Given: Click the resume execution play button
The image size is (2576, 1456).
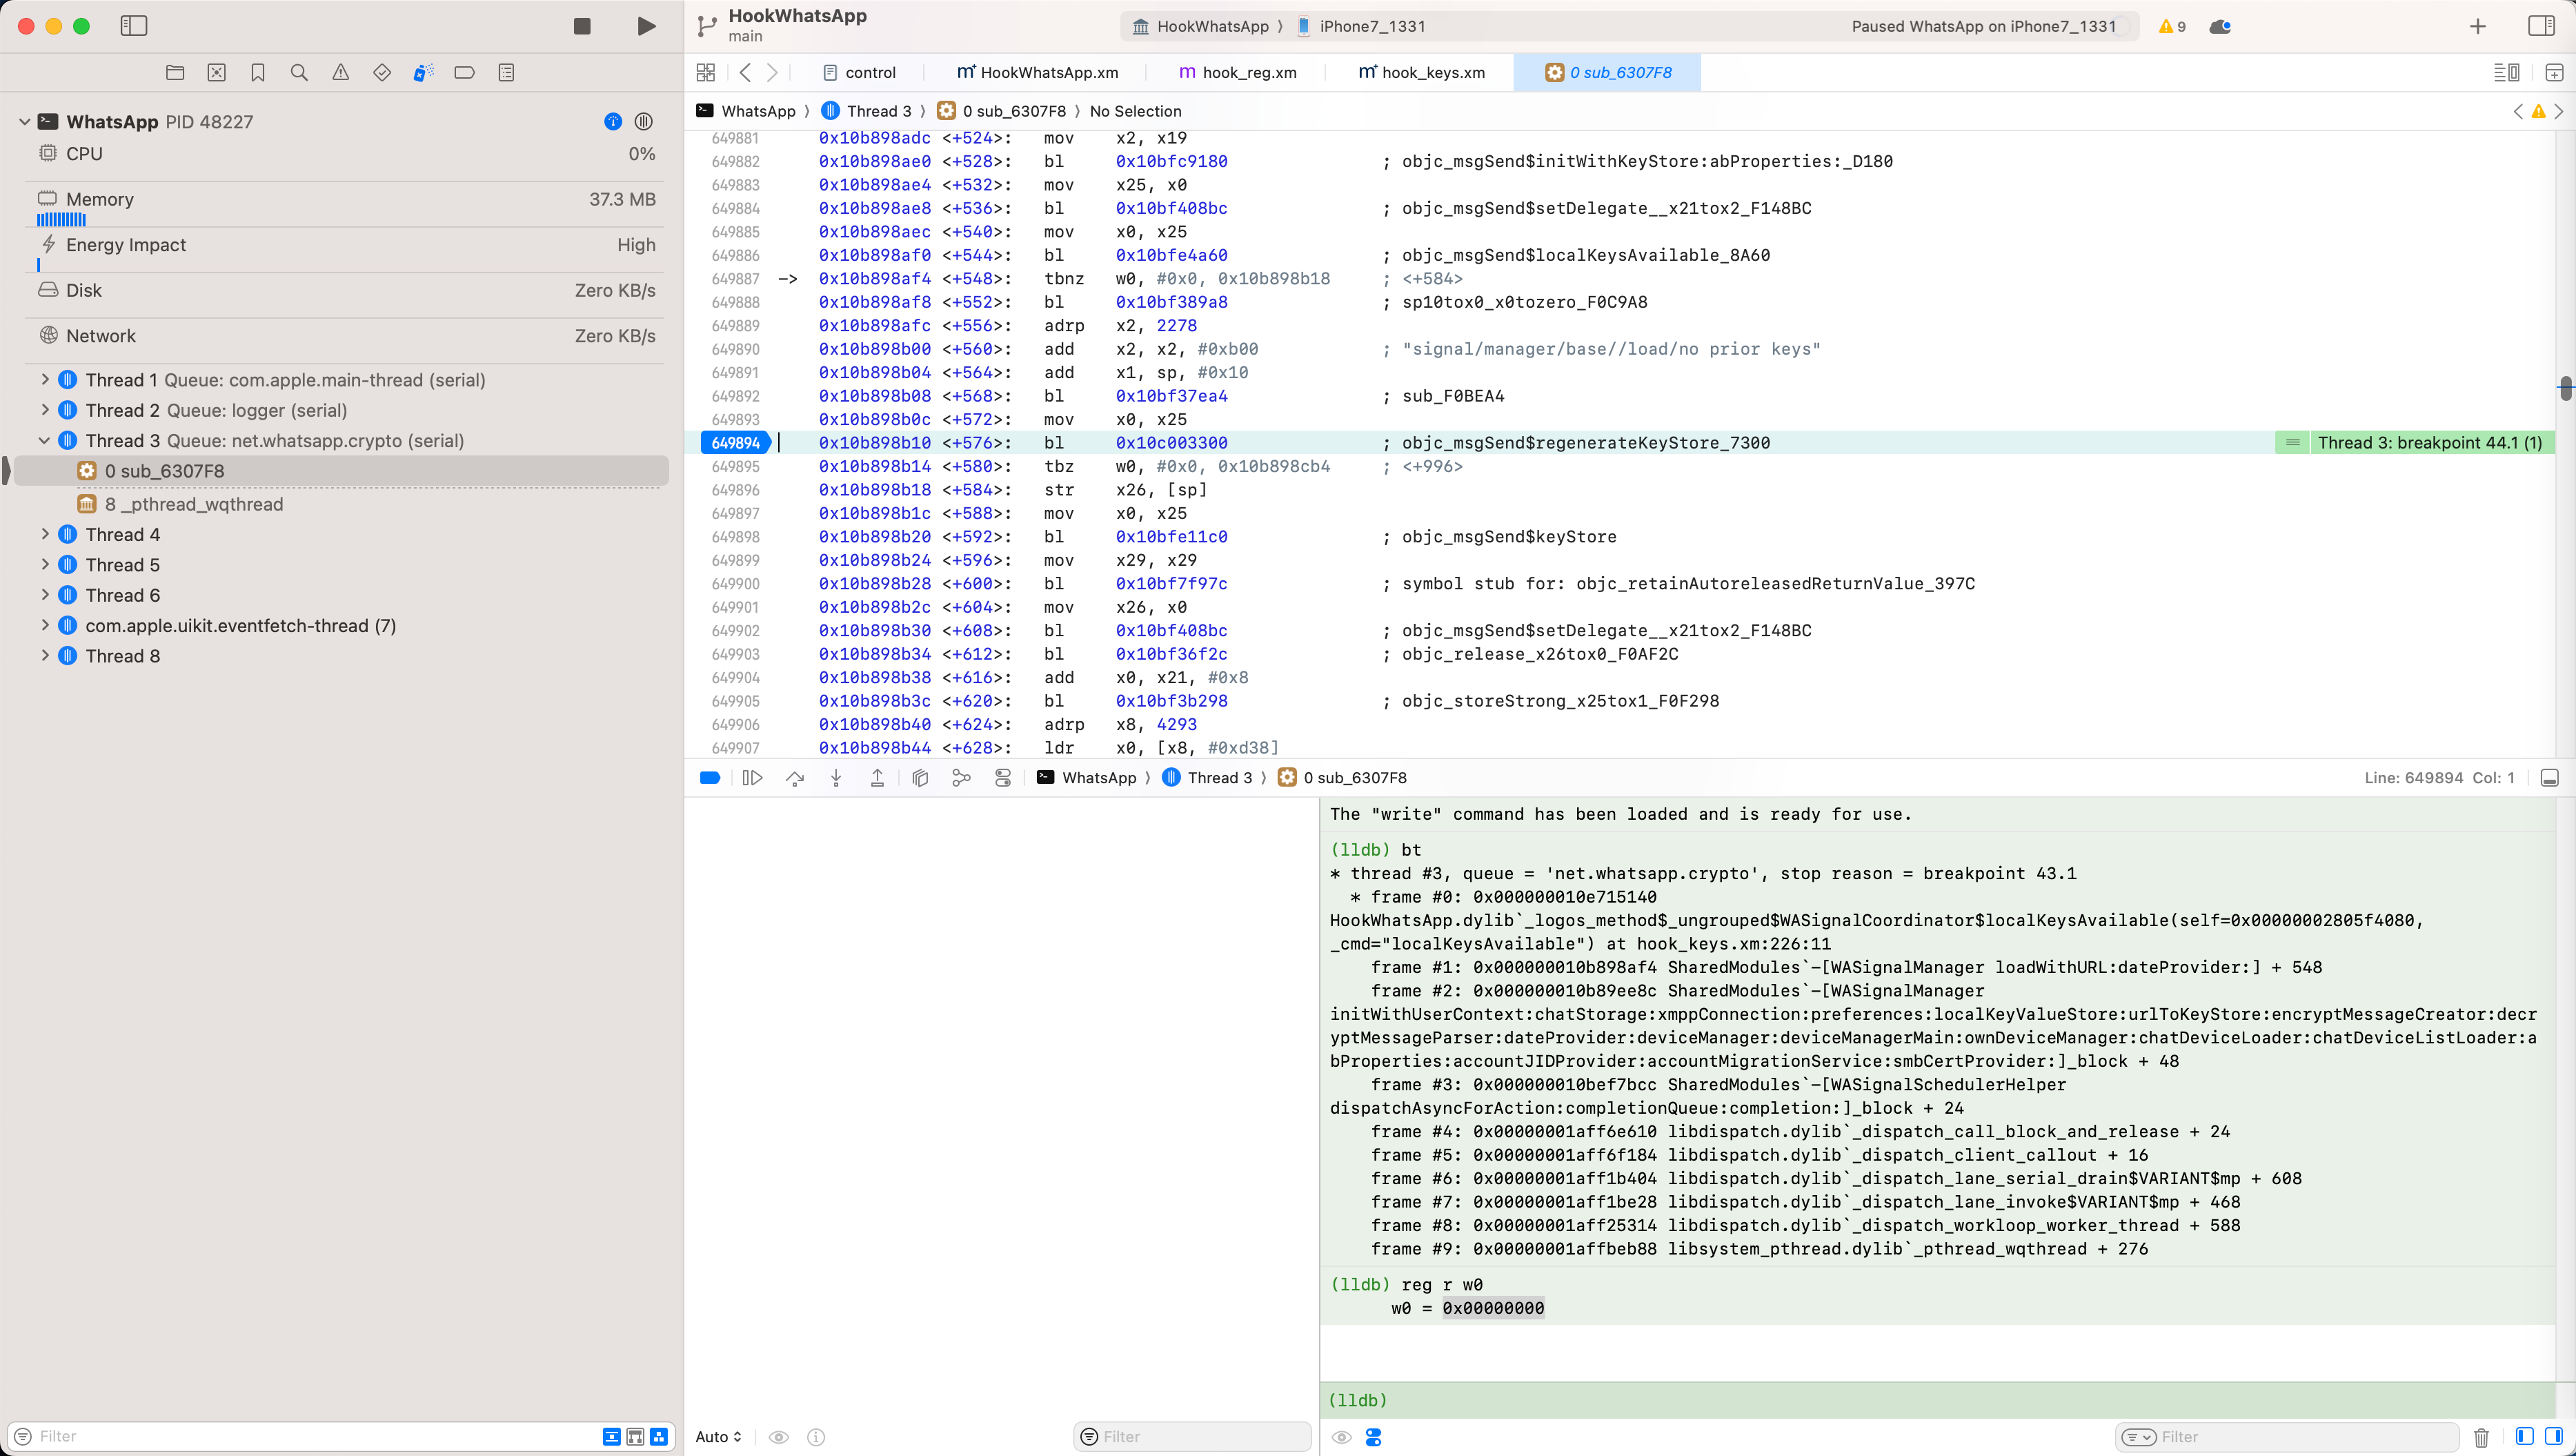Looking at the screenshot, I should (x=645, y=26).
